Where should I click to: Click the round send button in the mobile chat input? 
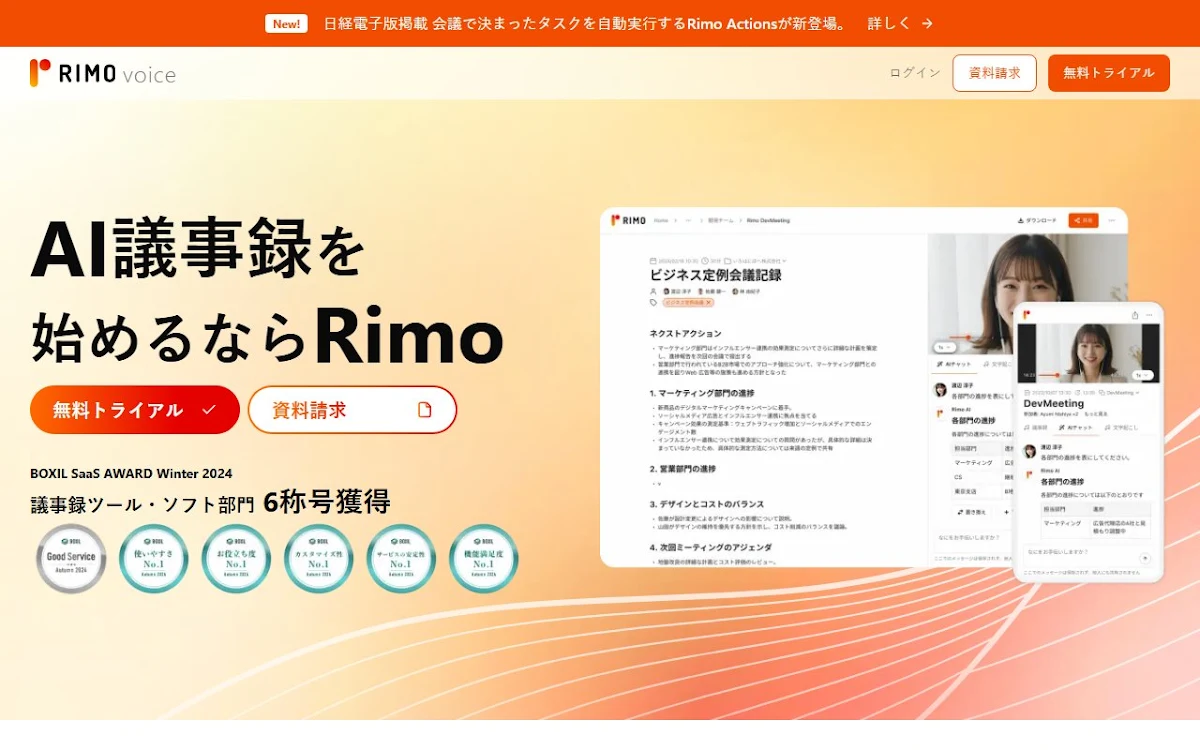pyautogui.click(x=1145, y=558)
